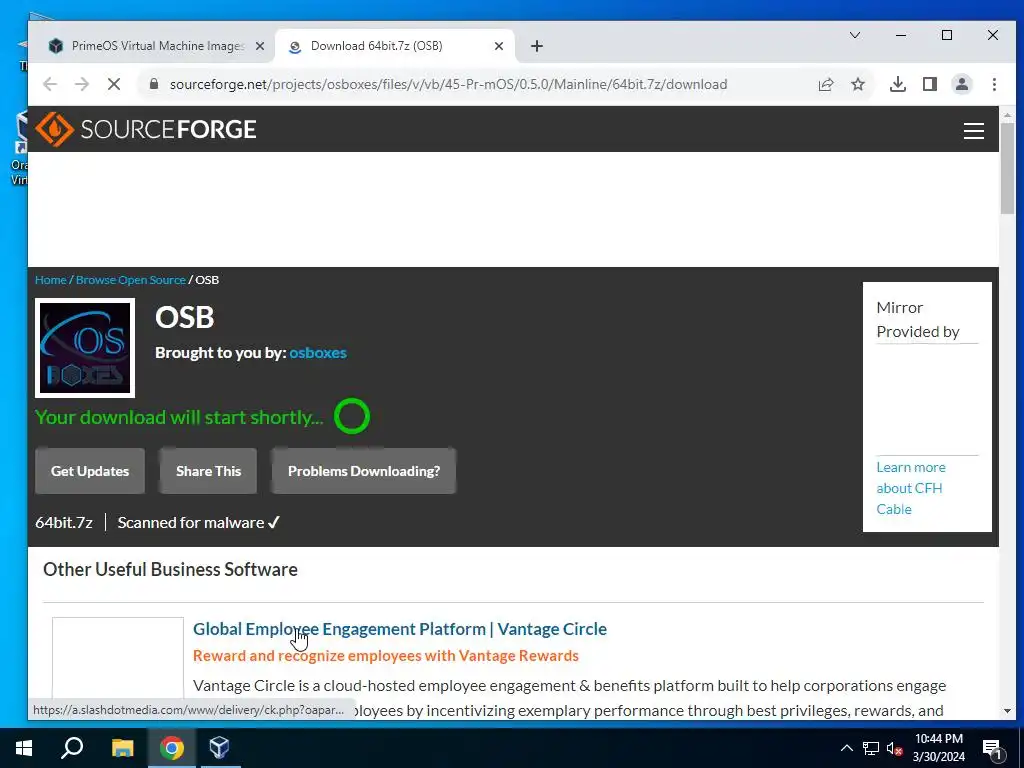Image resolution: width=1024 pixels, height=768 pixels.
Task: Close the PrimeOS Virtual Machine Images tab
Action: point(260,46)
